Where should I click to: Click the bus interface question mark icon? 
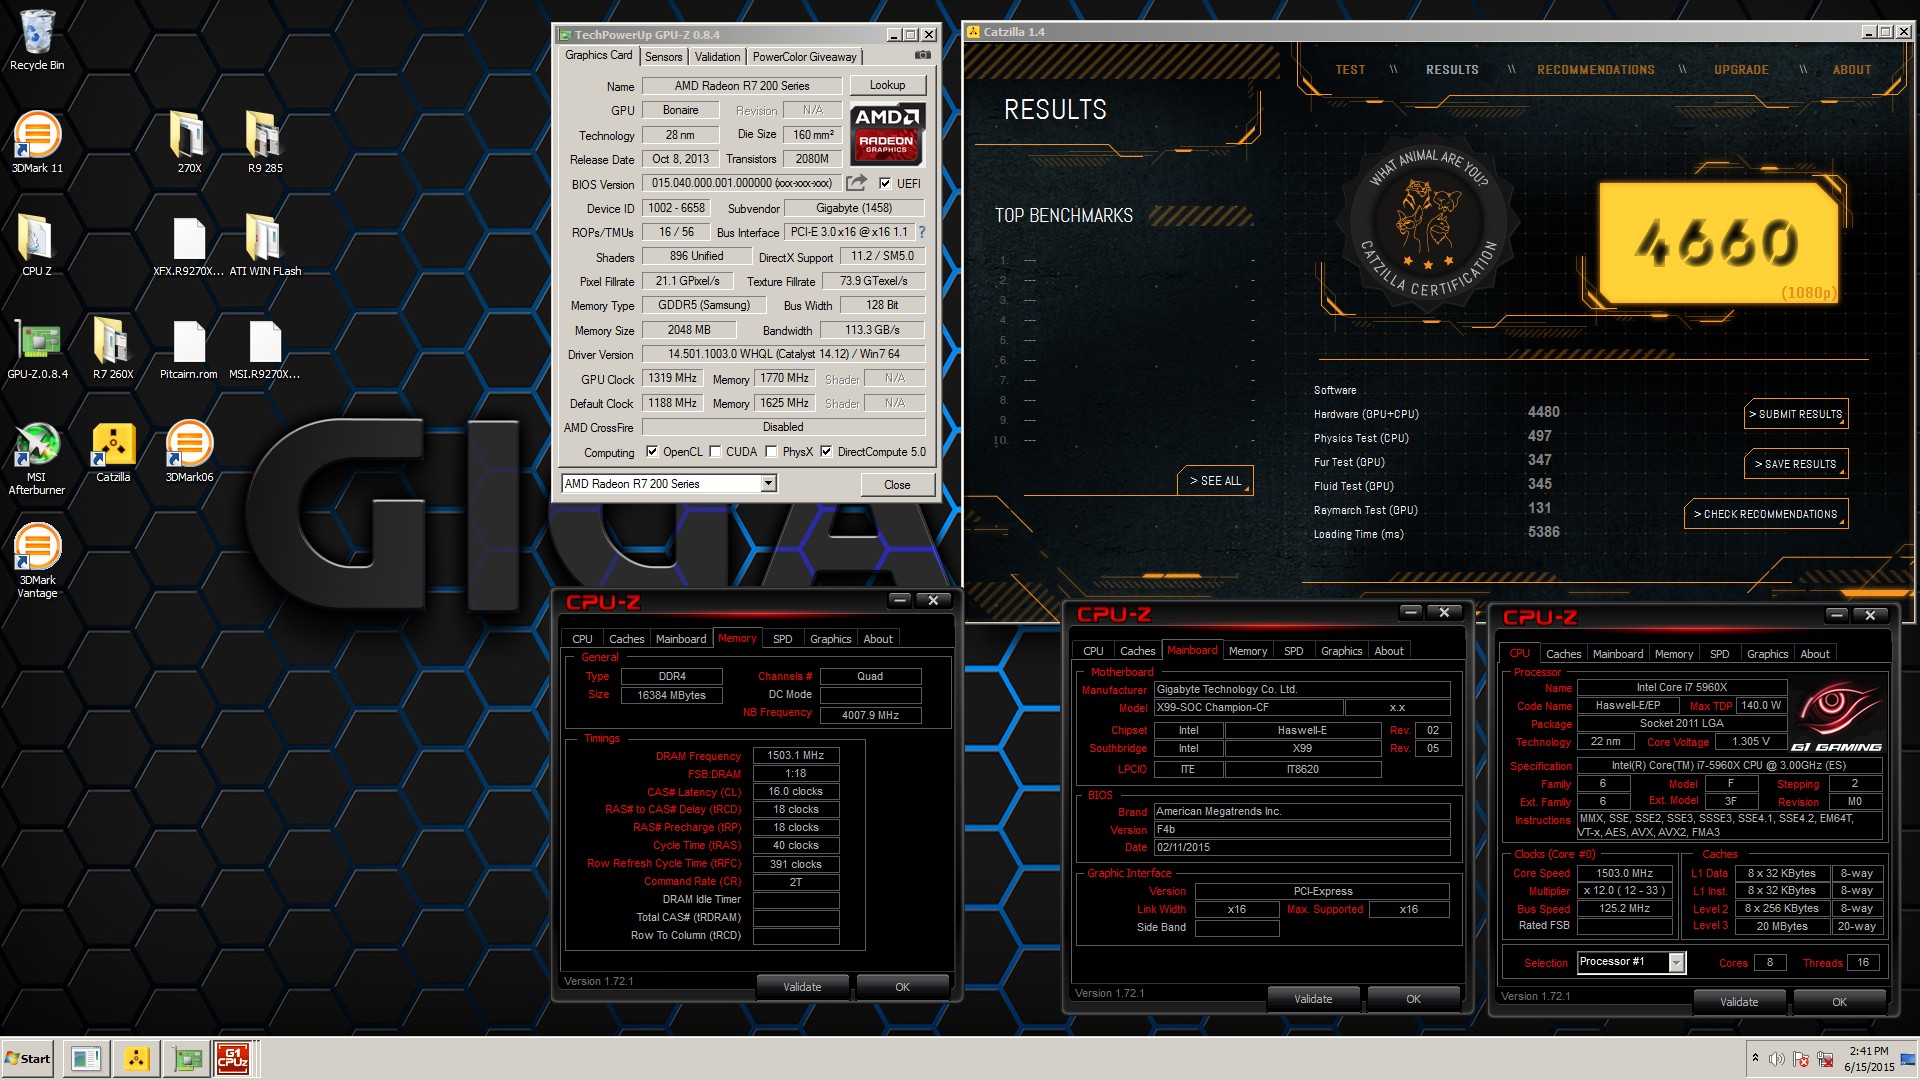922,232
